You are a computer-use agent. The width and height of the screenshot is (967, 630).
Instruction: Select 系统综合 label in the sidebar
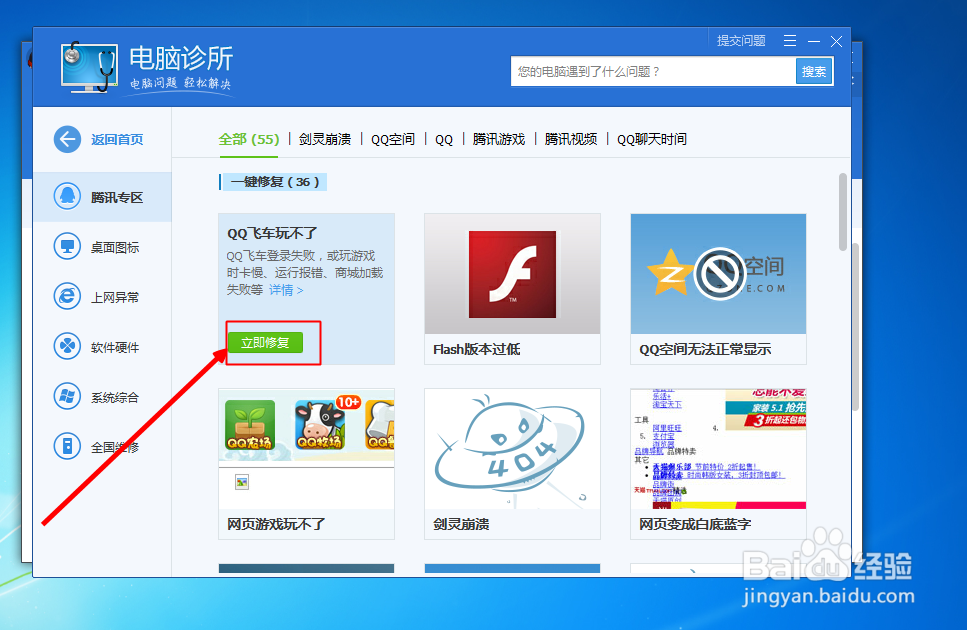[115, 397]
